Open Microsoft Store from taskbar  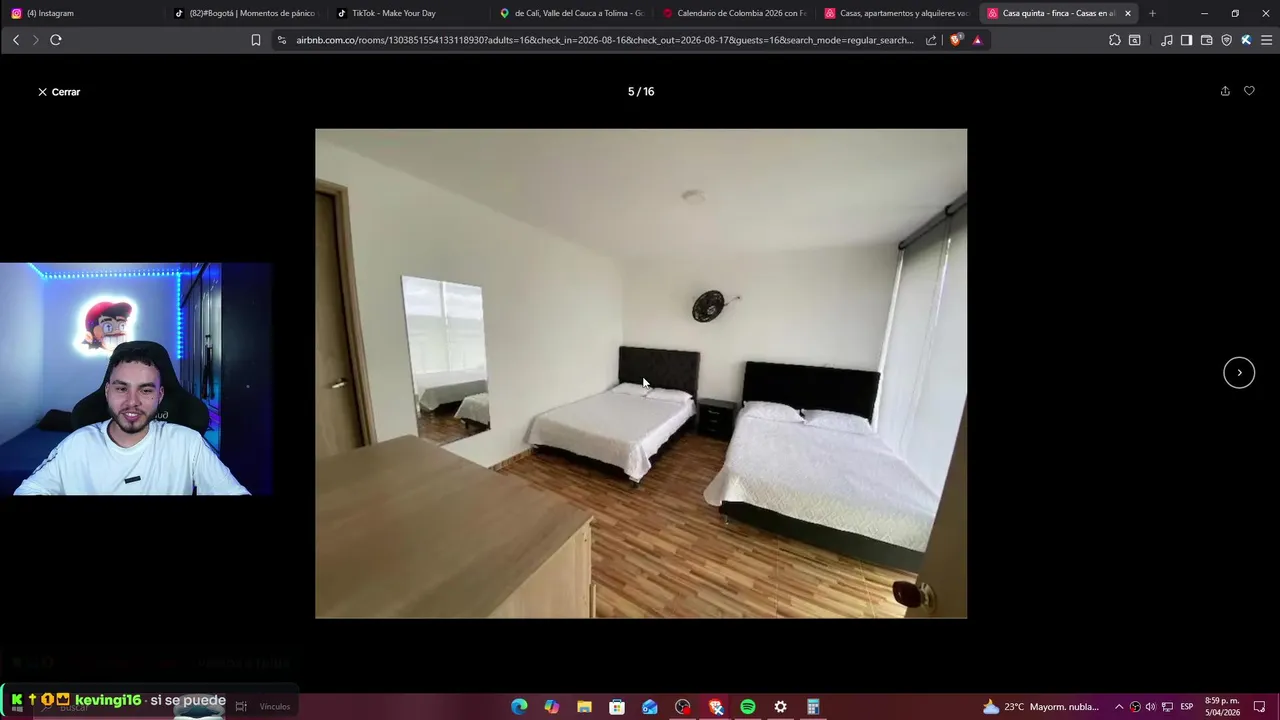617,707
